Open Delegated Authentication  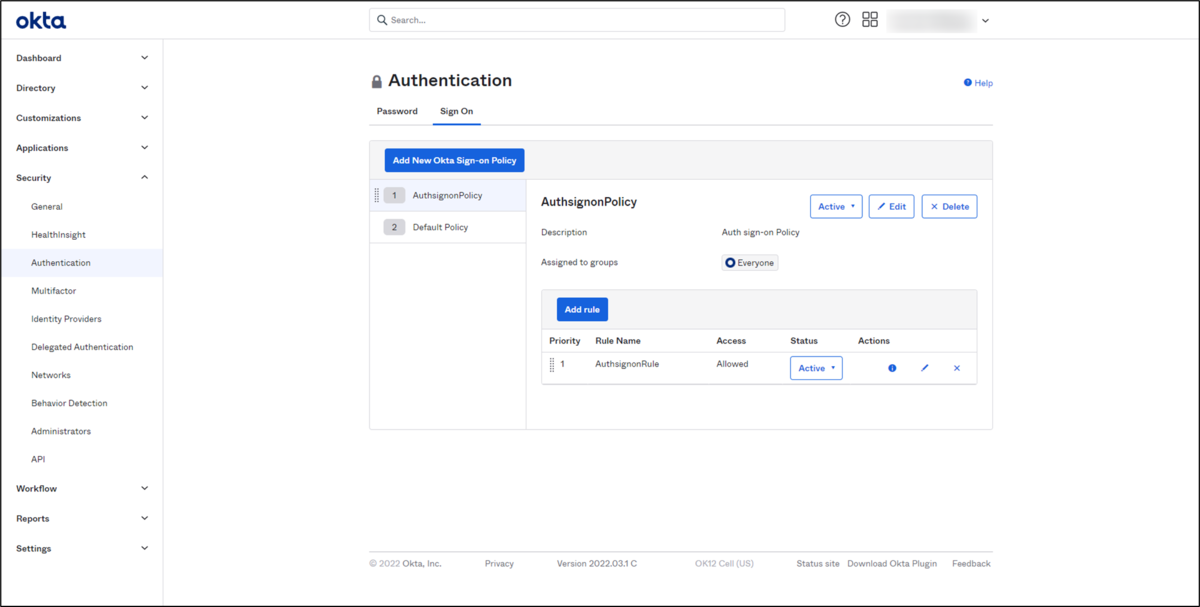coord(82,347)
